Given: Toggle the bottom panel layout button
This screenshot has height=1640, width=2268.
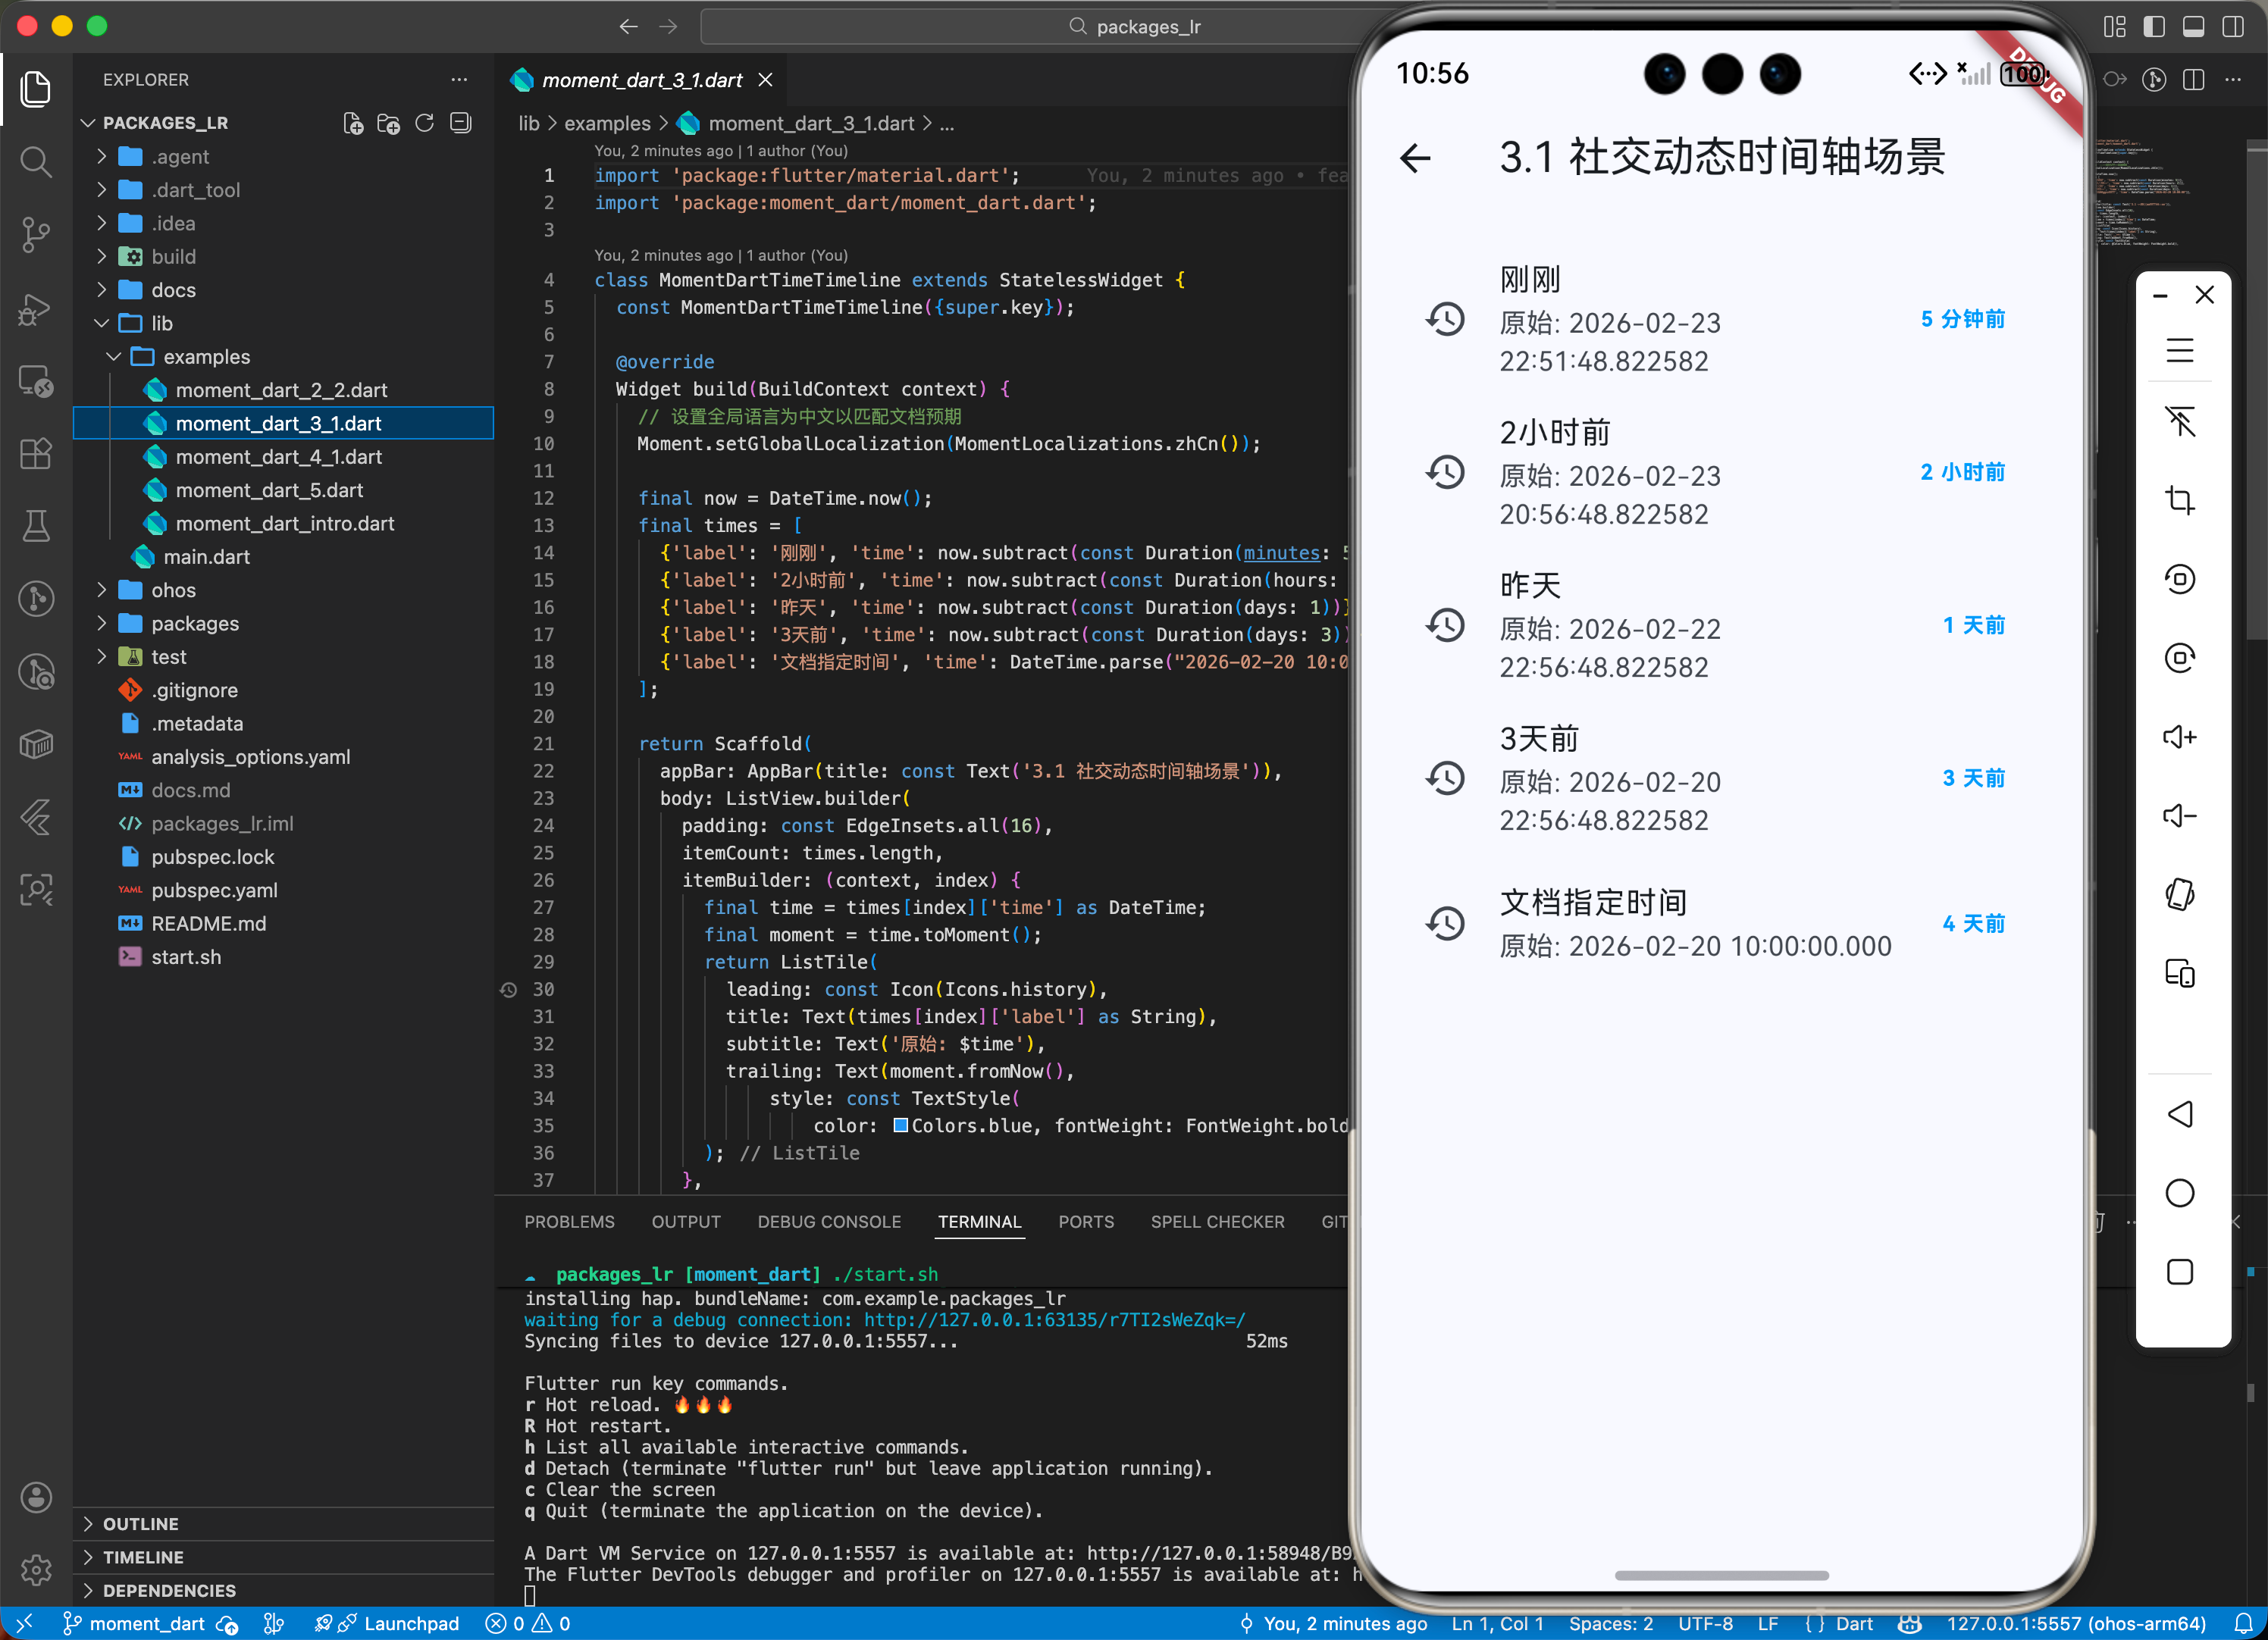Looking at the screenshot, I should click(2193, 26).
